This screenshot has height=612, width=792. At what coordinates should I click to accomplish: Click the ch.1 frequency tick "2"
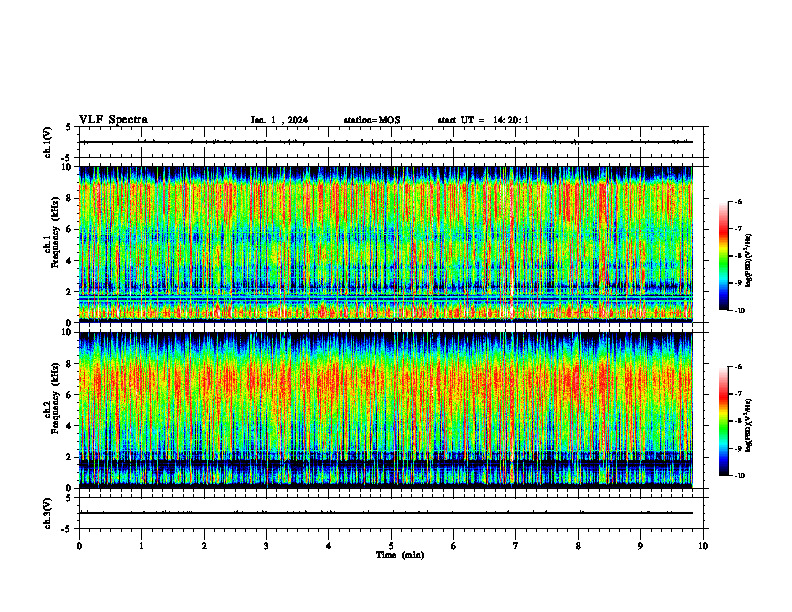pos(69,291)
